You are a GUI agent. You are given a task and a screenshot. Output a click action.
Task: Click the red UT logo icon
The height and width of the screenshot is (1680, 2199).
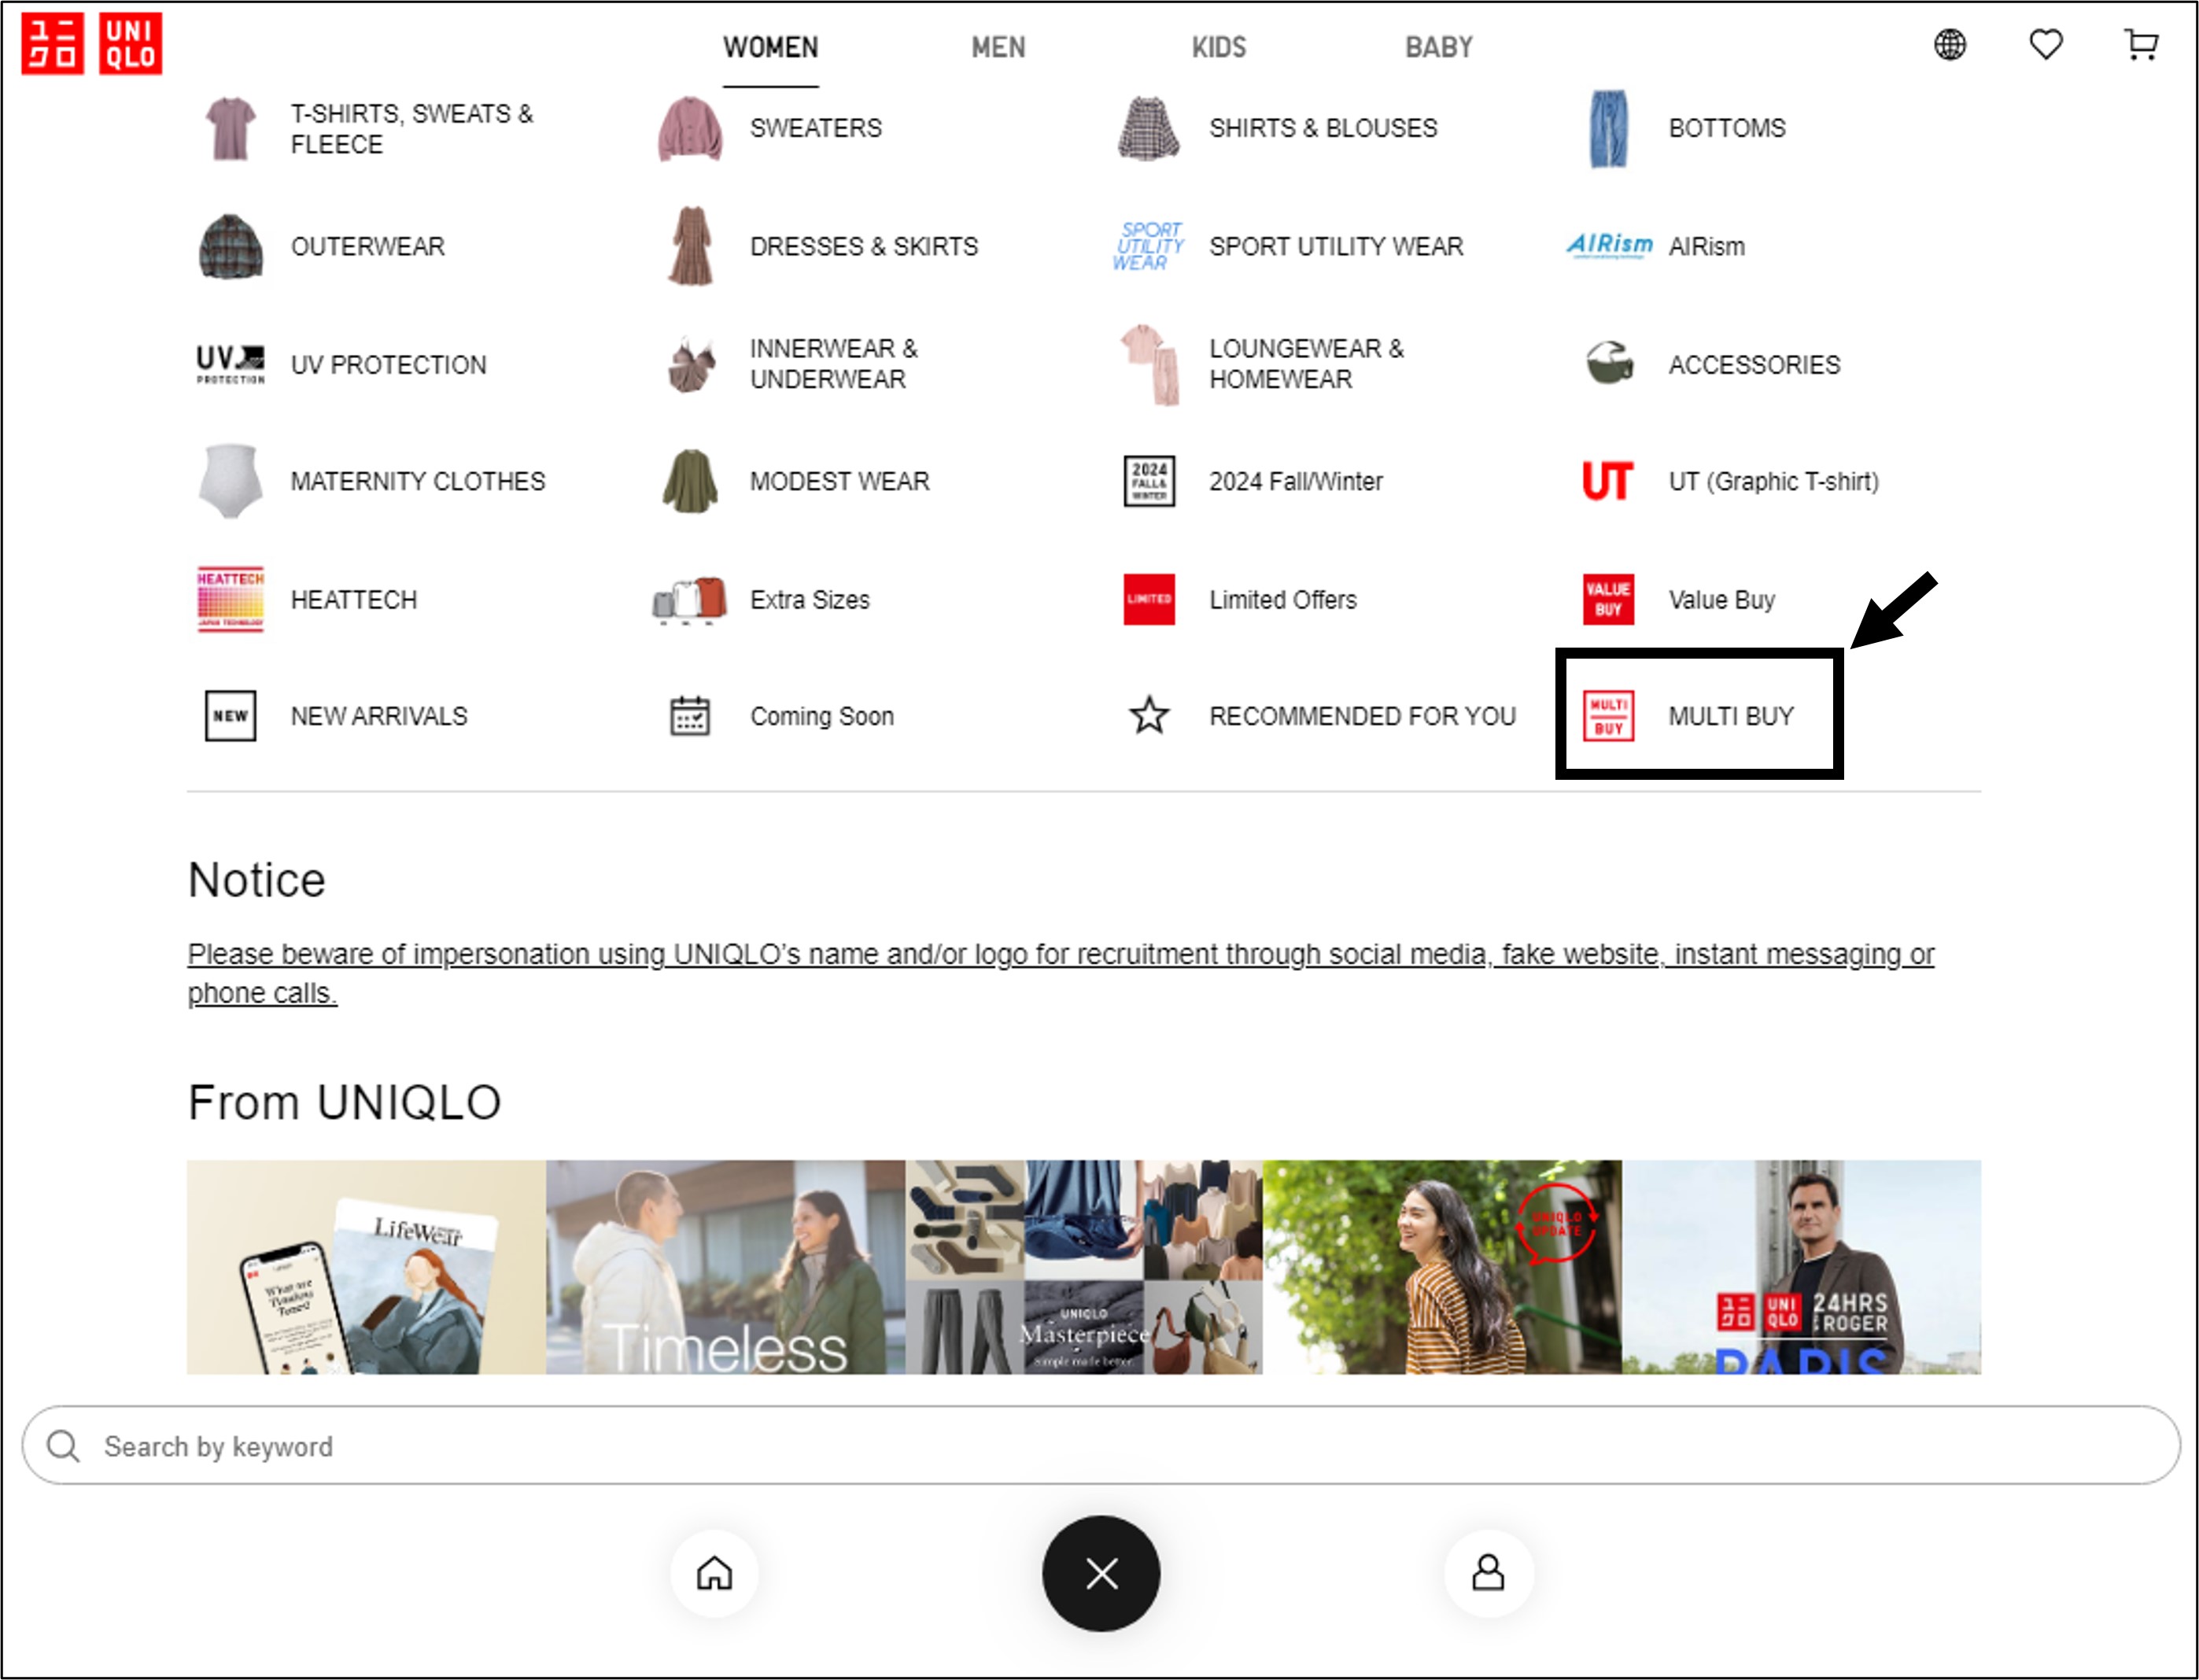[1608, 482]
